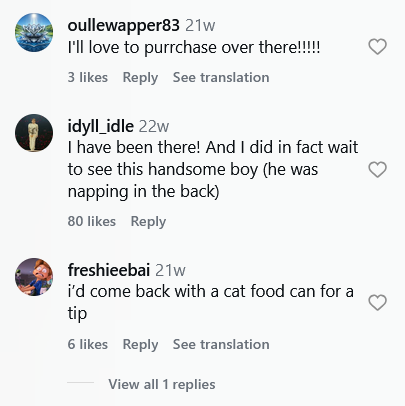Screen dimensions: 405x406
Task: Open freshieebai's profile avatar
Action: [x=34, y=277]
